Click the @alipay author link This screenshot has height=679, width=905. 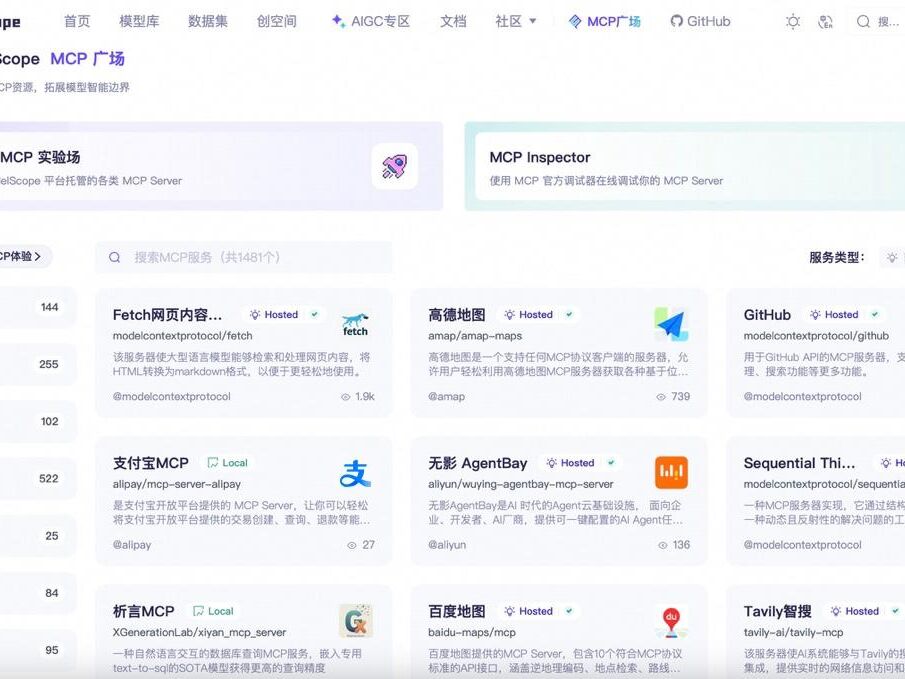(132, 545)
